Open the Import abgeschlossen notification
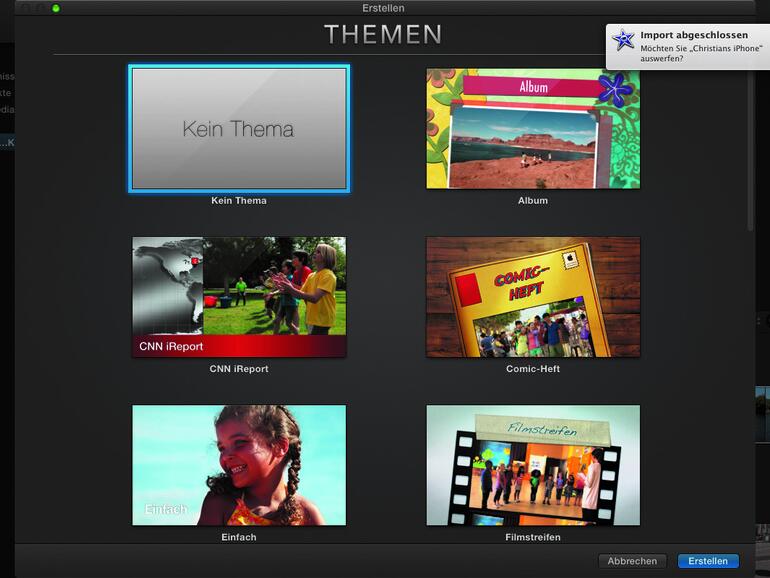The height and width of the screenshot is (578, 770). pos(688,47)
